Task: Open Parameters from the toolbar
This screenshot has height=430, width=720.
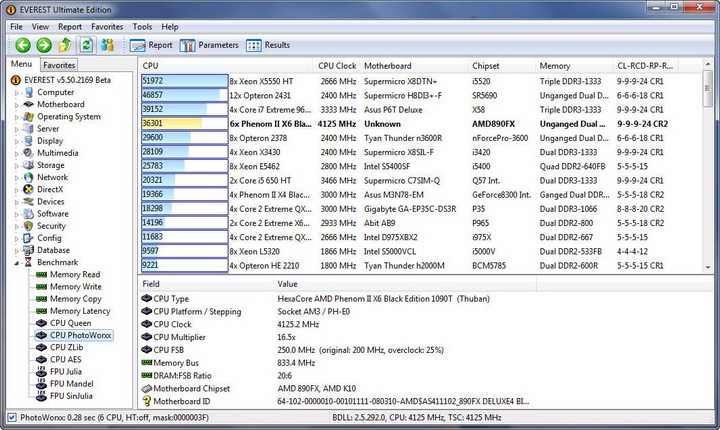Action: [x=209, y=45]
